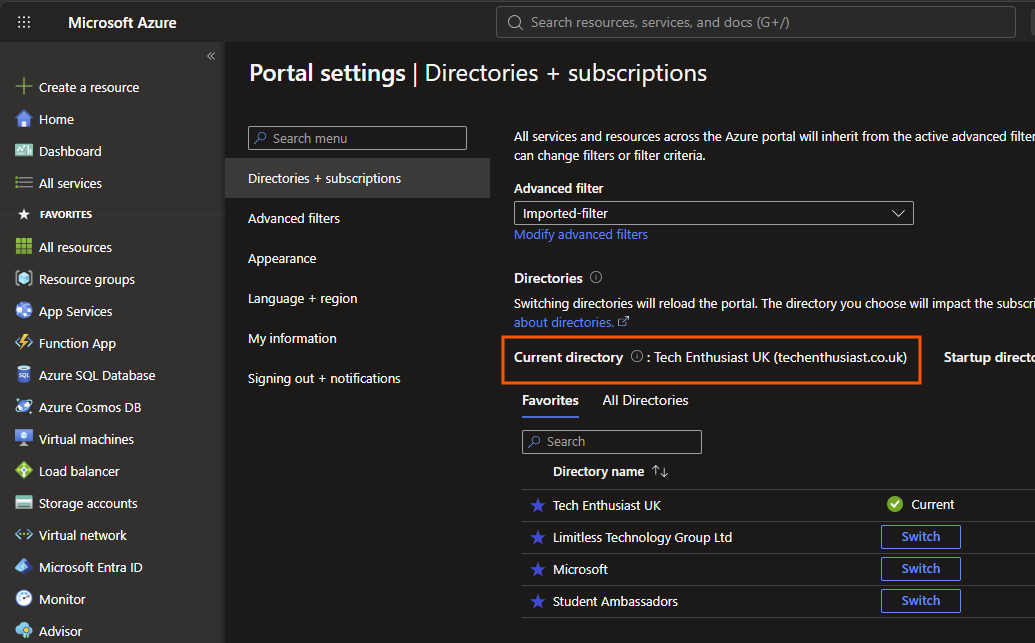Expand the Imported-filter advanced filter dropdown

714,213
